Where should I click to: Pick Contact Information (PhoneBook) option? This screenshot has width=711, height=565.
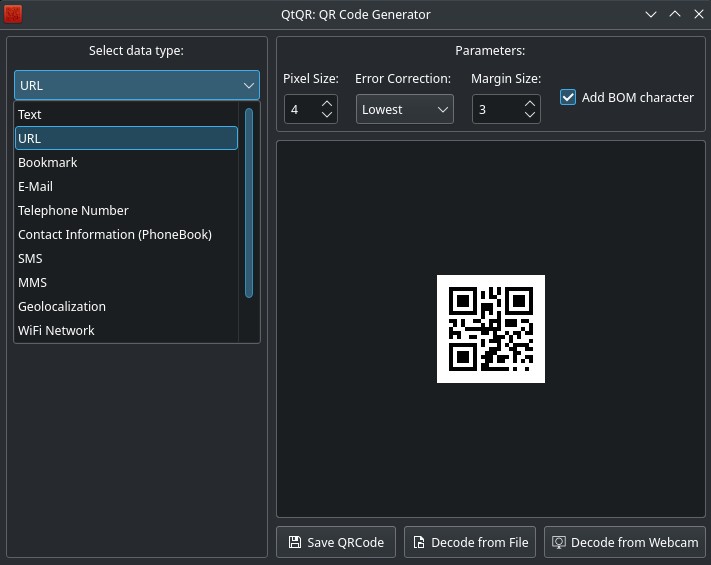click(x=126, y=234)
